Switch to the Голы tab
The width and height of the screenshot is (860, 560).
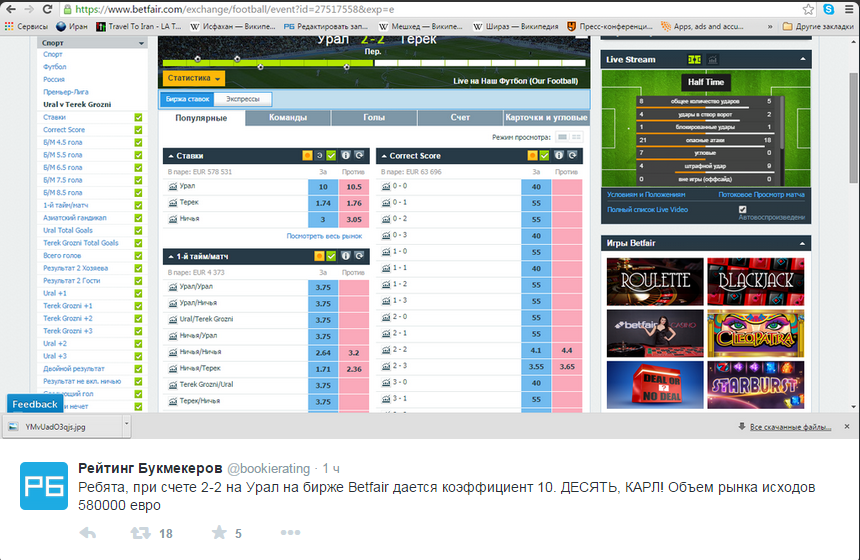(x=374, y=118)
